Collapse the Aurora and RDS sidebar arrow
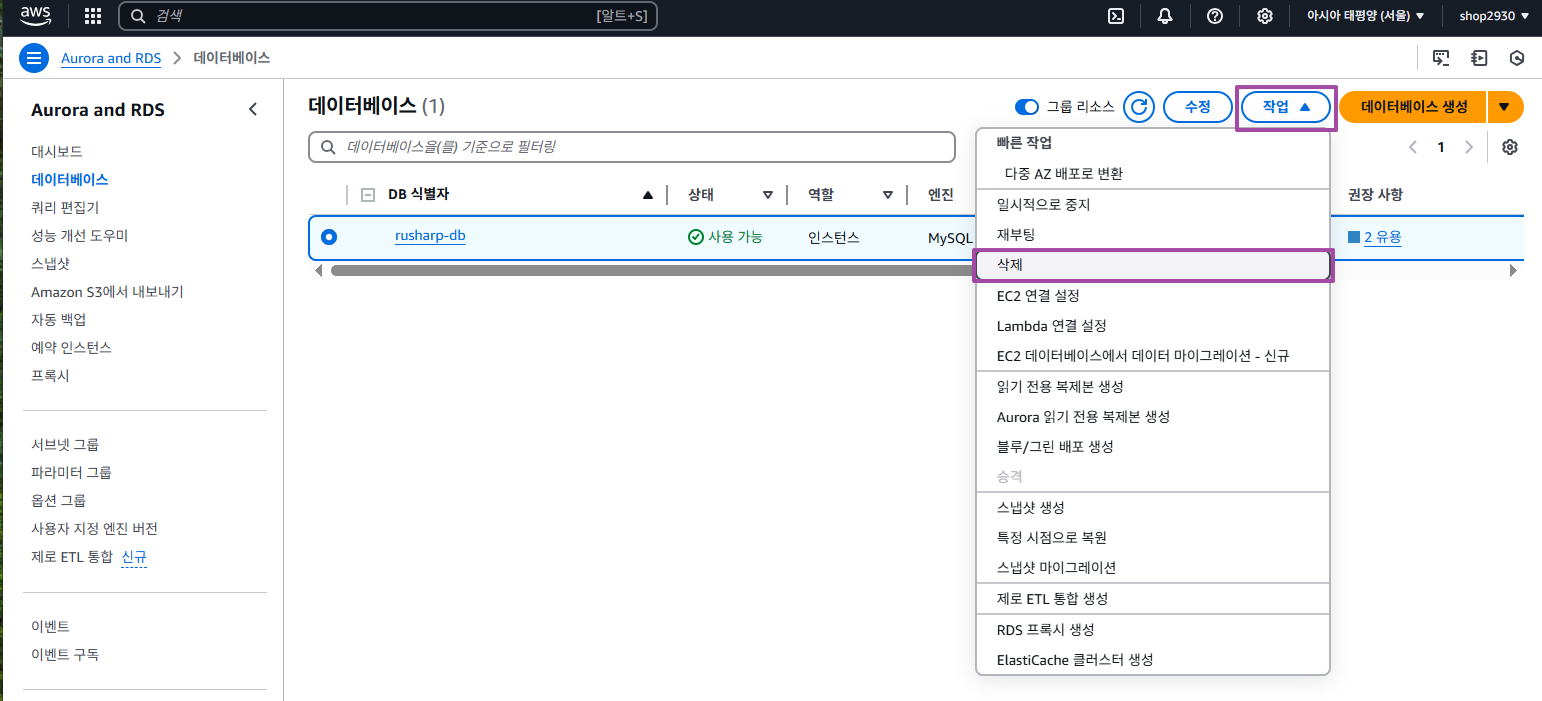The width and height of the screenshot is (1542, 701). 253,109
